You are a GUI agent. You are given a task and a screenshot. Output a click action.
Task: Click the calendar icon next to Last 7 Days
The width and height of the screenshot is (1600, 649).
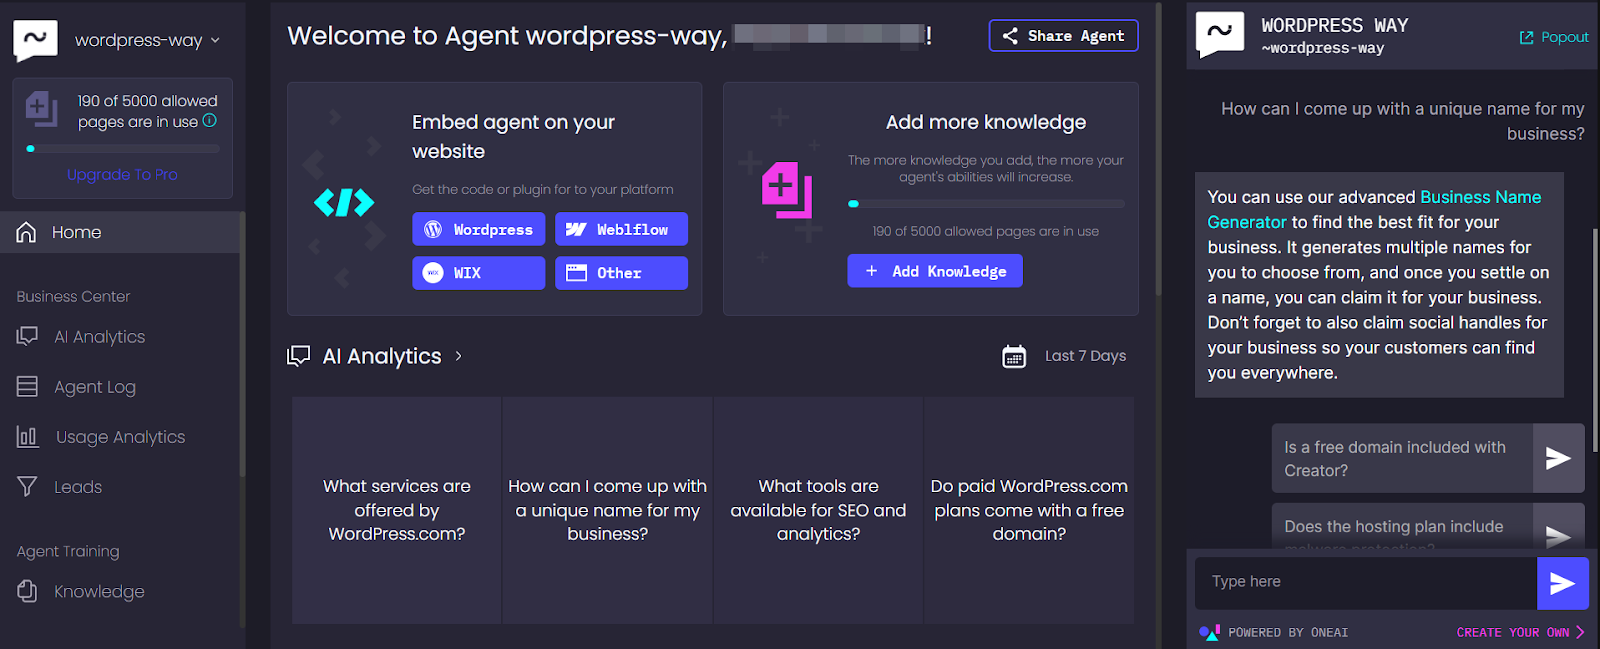[1014, 356]
